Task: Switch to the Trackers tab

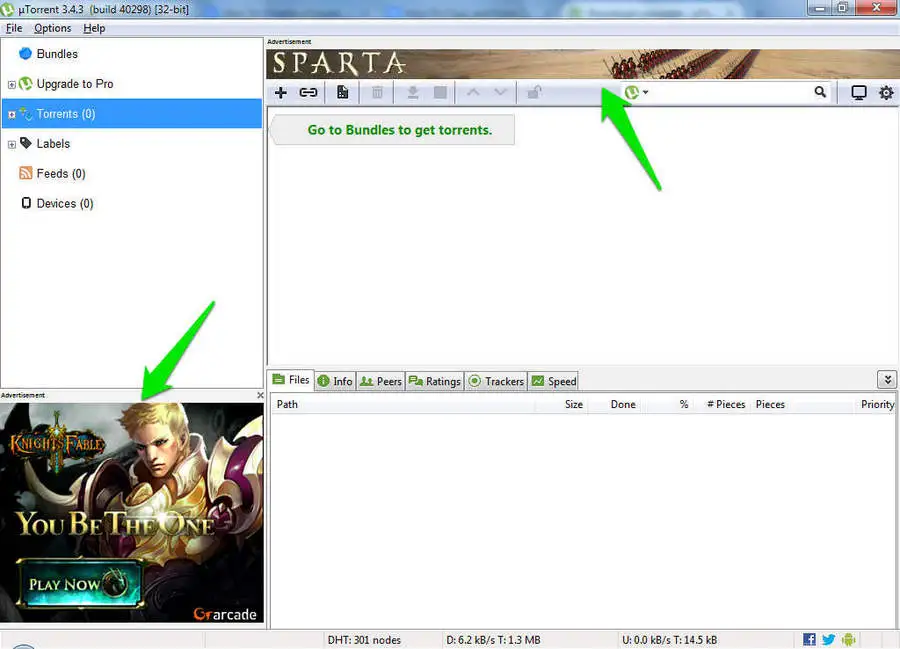Action: (496, 381)
